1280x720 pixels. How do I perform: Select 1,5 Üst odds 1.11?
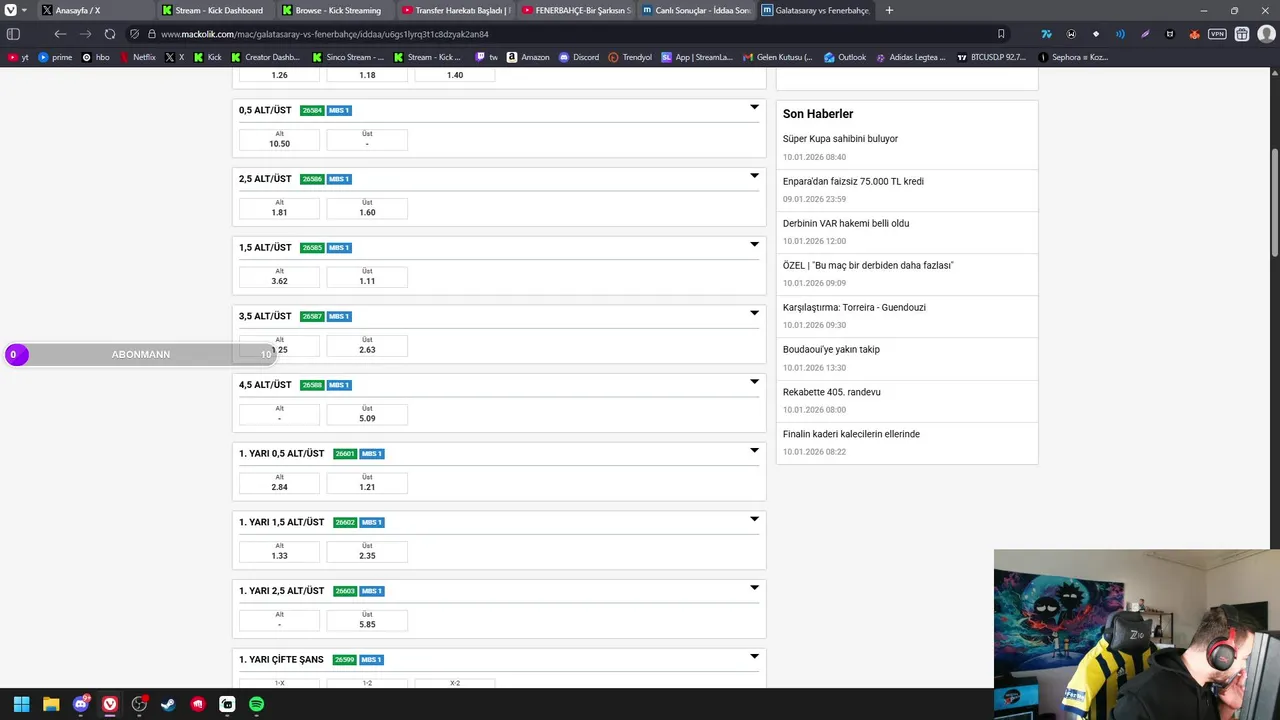coord(367,277)
